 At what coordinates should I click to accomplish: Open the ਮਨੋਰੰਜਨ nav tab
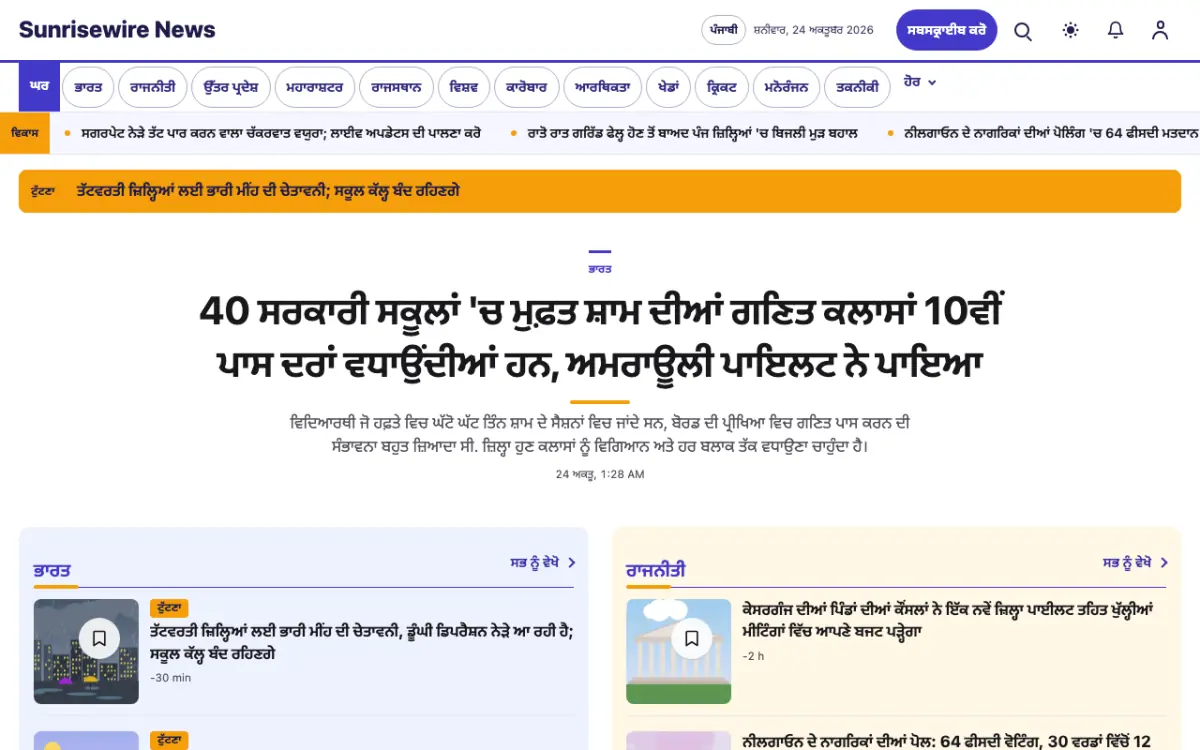[x=786, y=87]
